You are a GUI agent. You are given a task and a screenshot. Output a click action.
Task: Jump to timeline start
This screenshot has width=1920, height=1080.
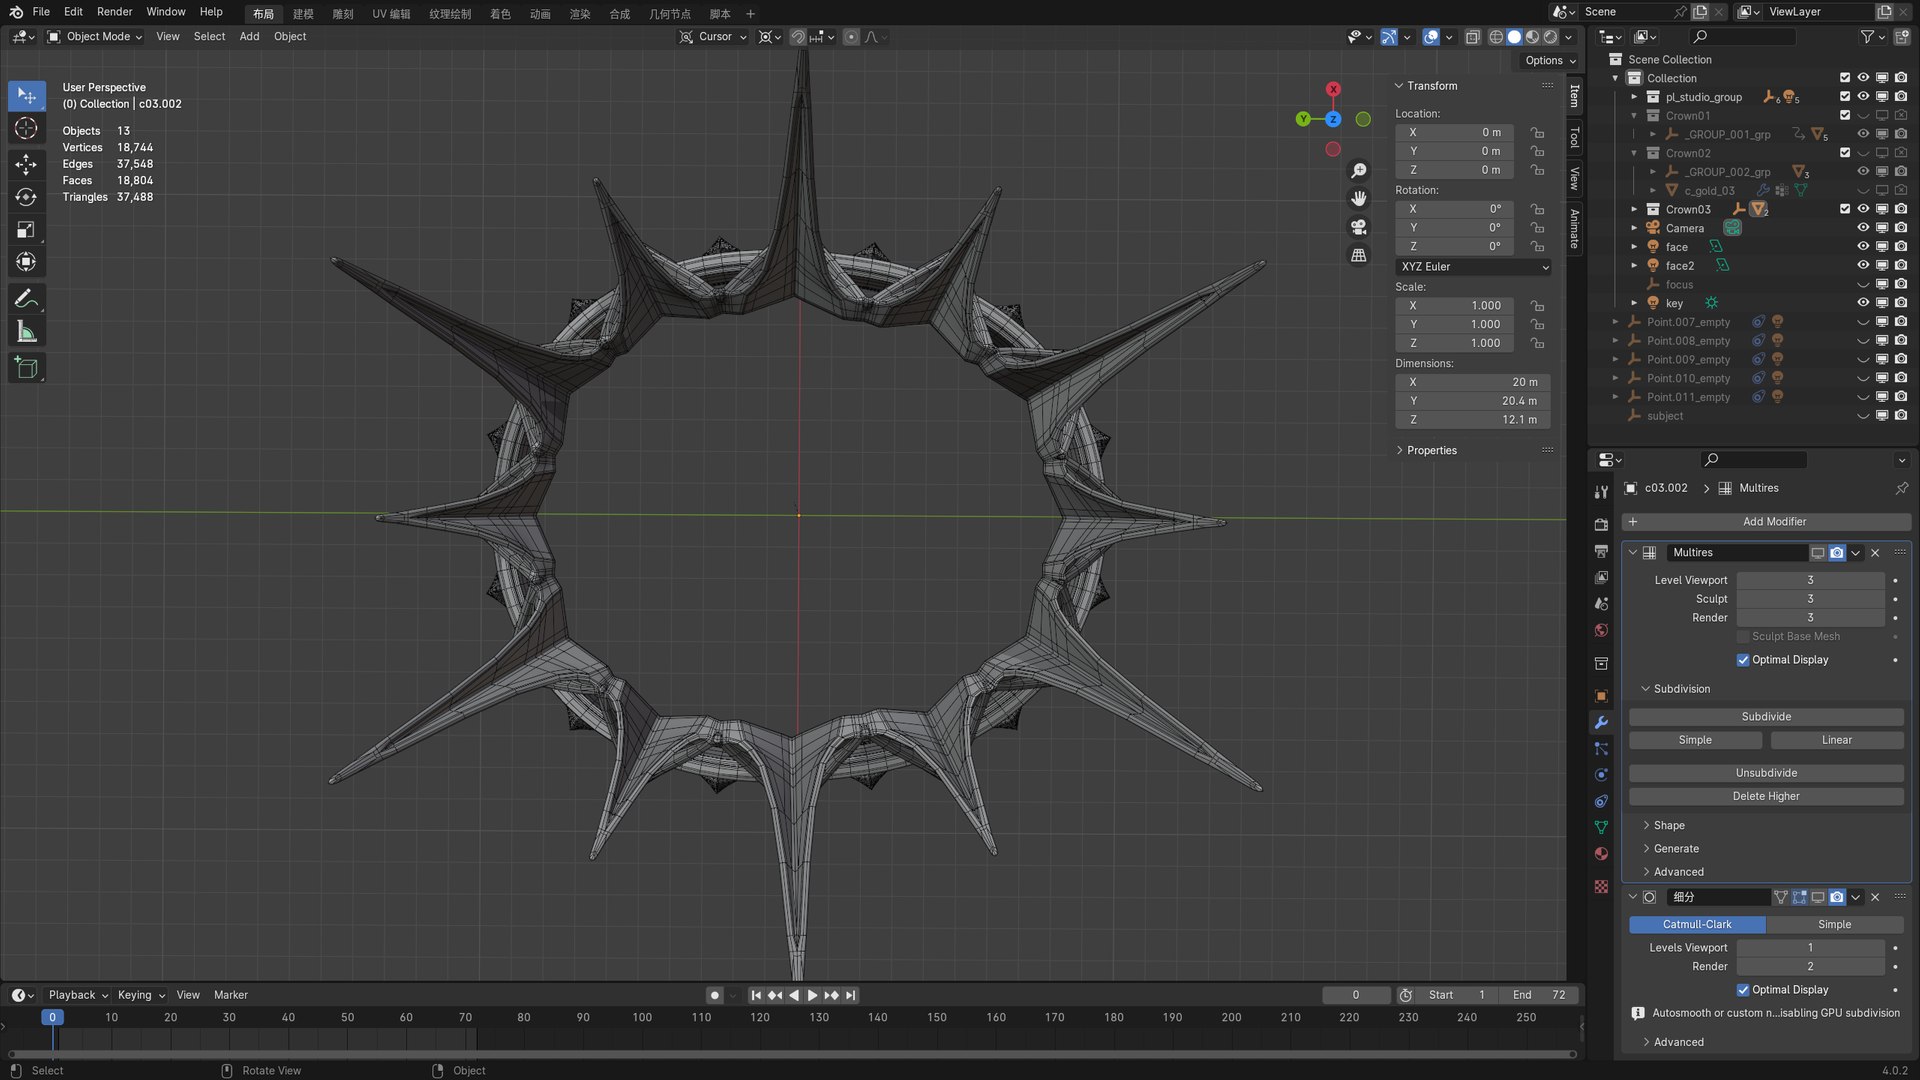click(x=756, y=995)
